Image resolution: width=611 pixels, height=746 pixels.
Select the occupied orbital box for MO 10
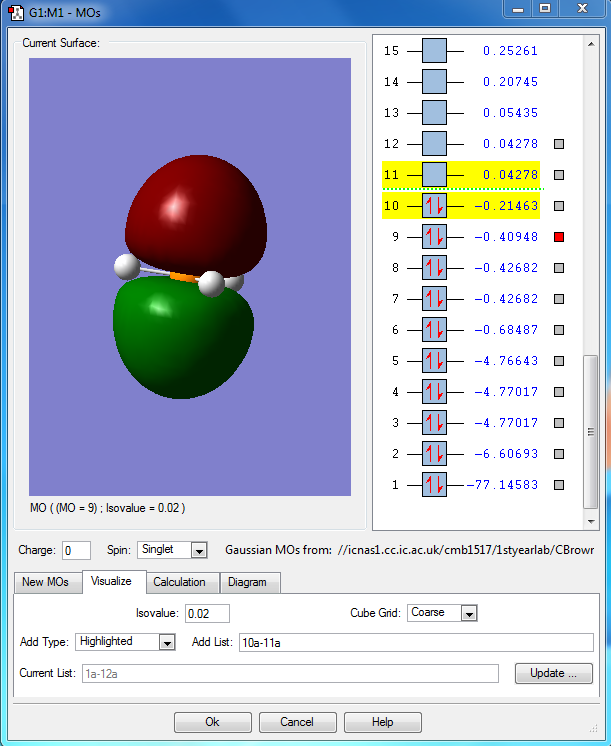[434, 206]
